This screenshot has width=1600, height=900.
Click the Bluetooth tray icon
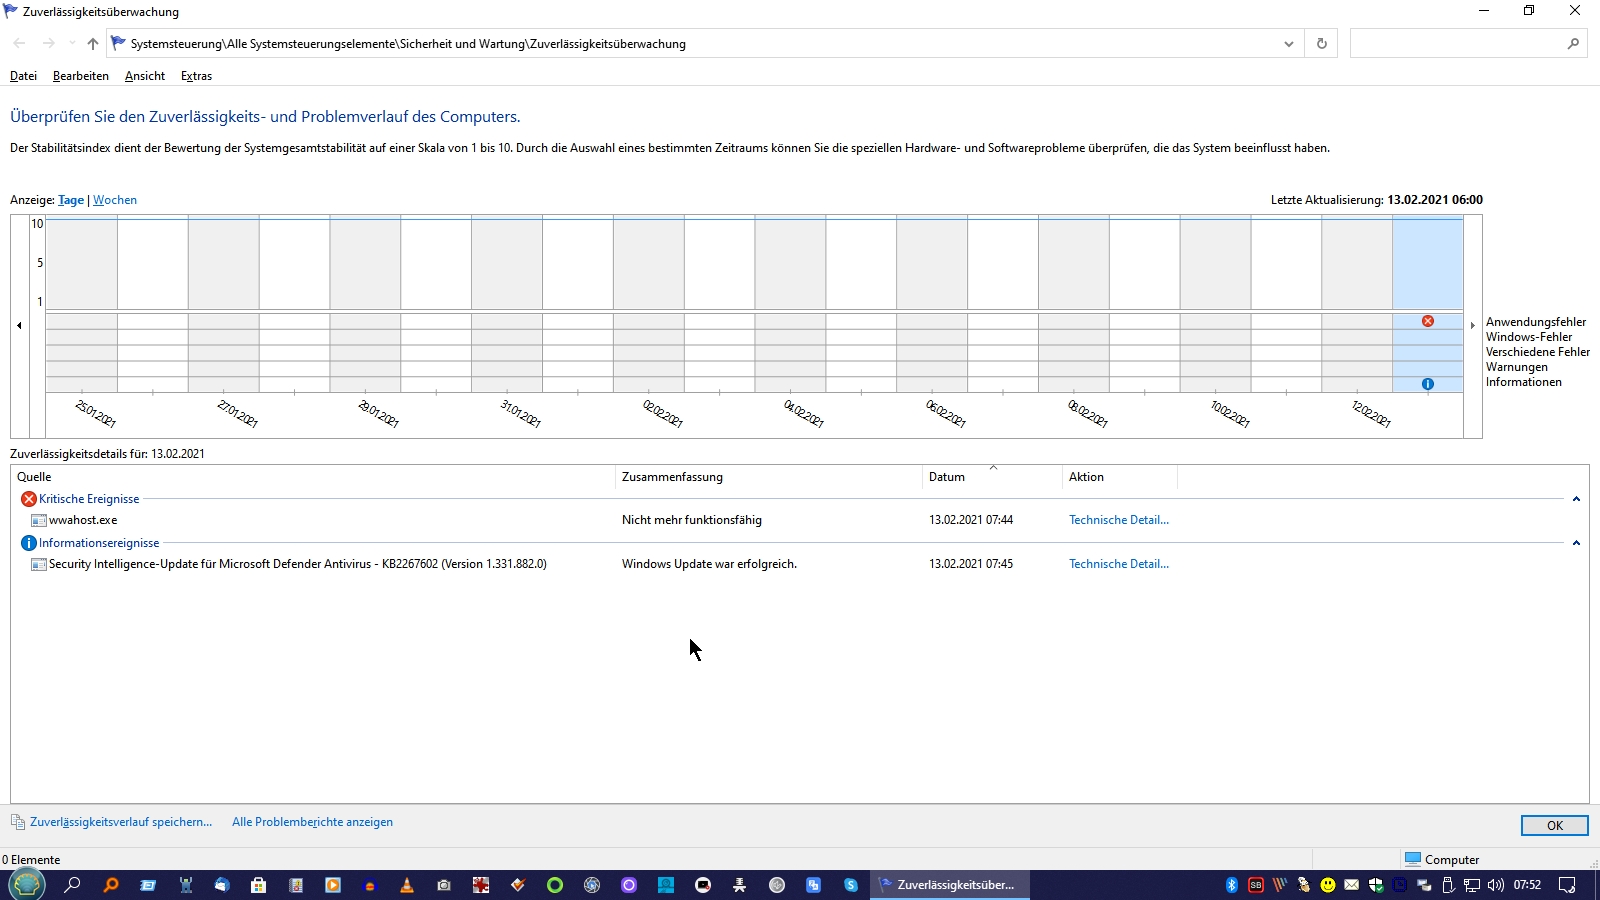tap(1232, 885)
